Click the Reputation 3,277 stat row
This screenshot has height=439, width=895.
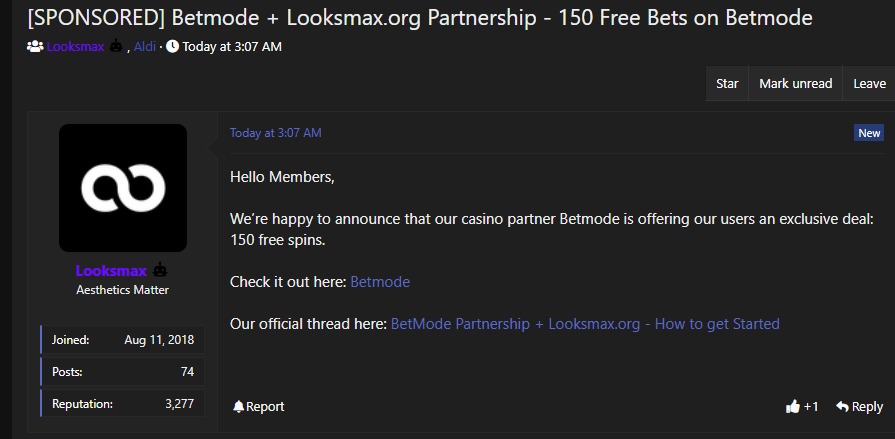click(123, 404)
